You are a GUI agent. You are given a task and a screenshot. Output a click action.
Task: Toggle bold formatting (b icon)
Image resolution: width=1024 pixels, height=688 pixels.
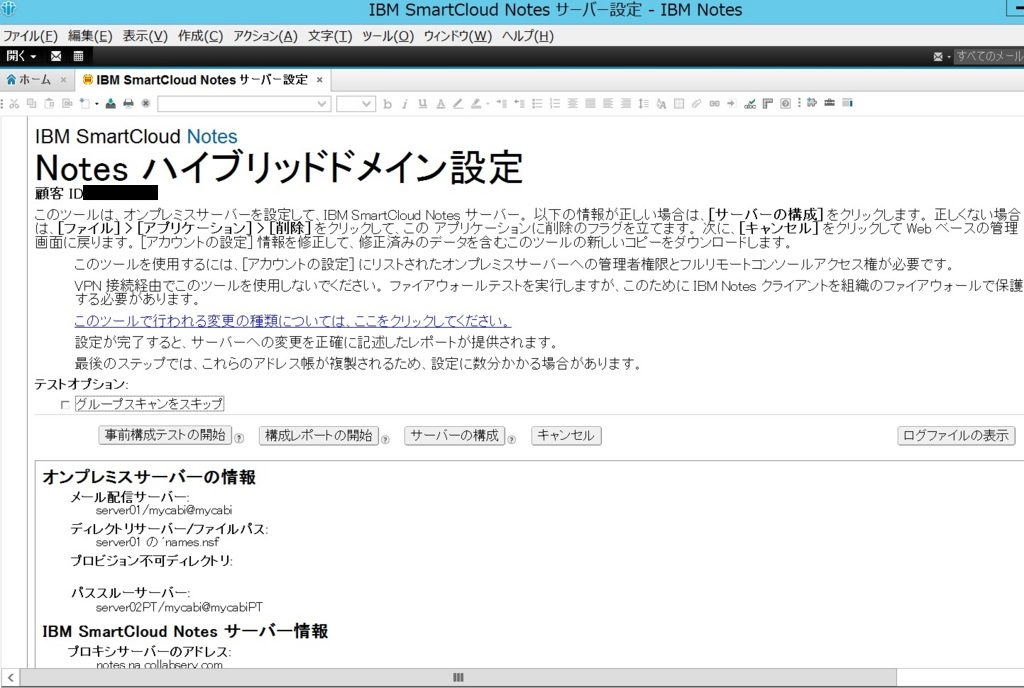[387, 103]
